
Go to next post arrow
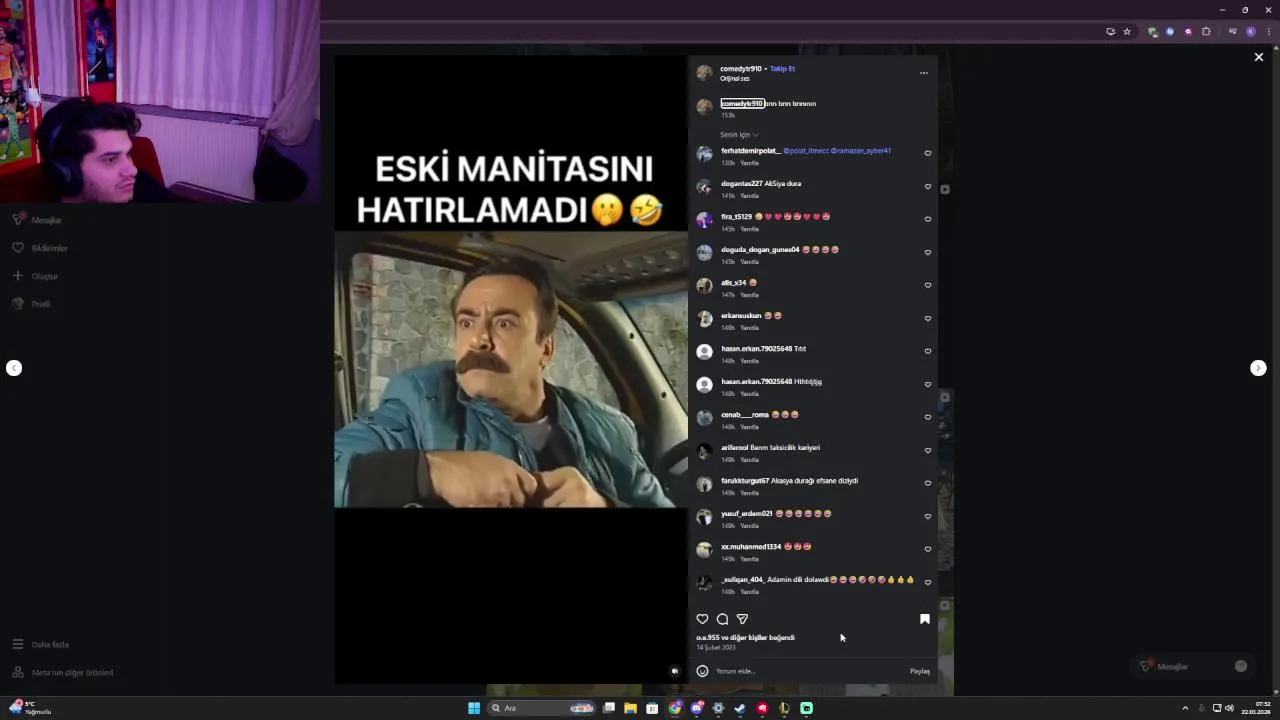click(1258, 368)
